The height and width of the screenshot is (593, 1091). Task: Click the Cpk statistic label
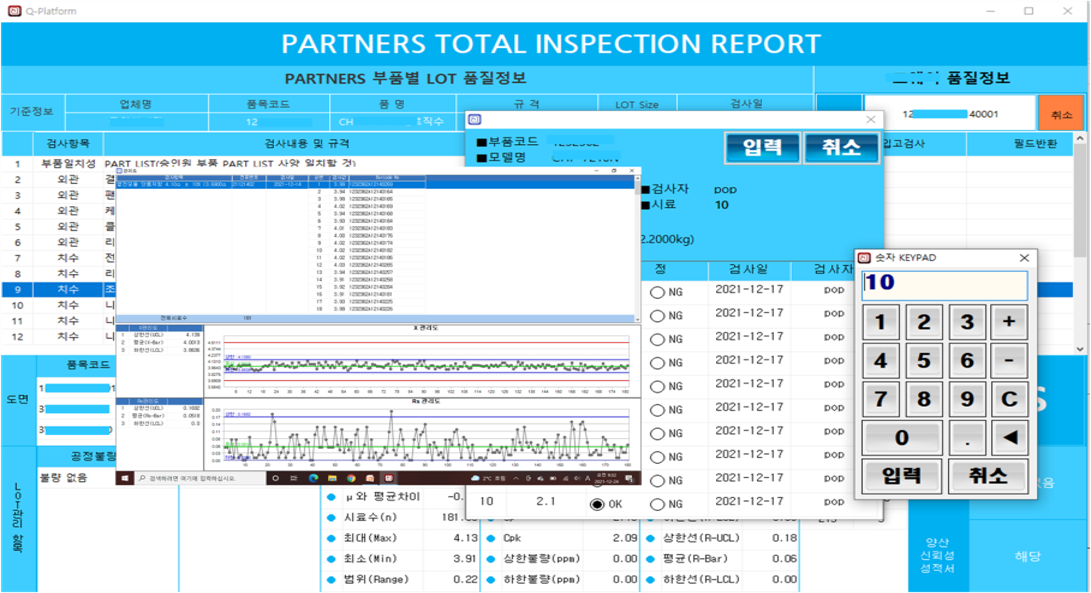[512, 538]
